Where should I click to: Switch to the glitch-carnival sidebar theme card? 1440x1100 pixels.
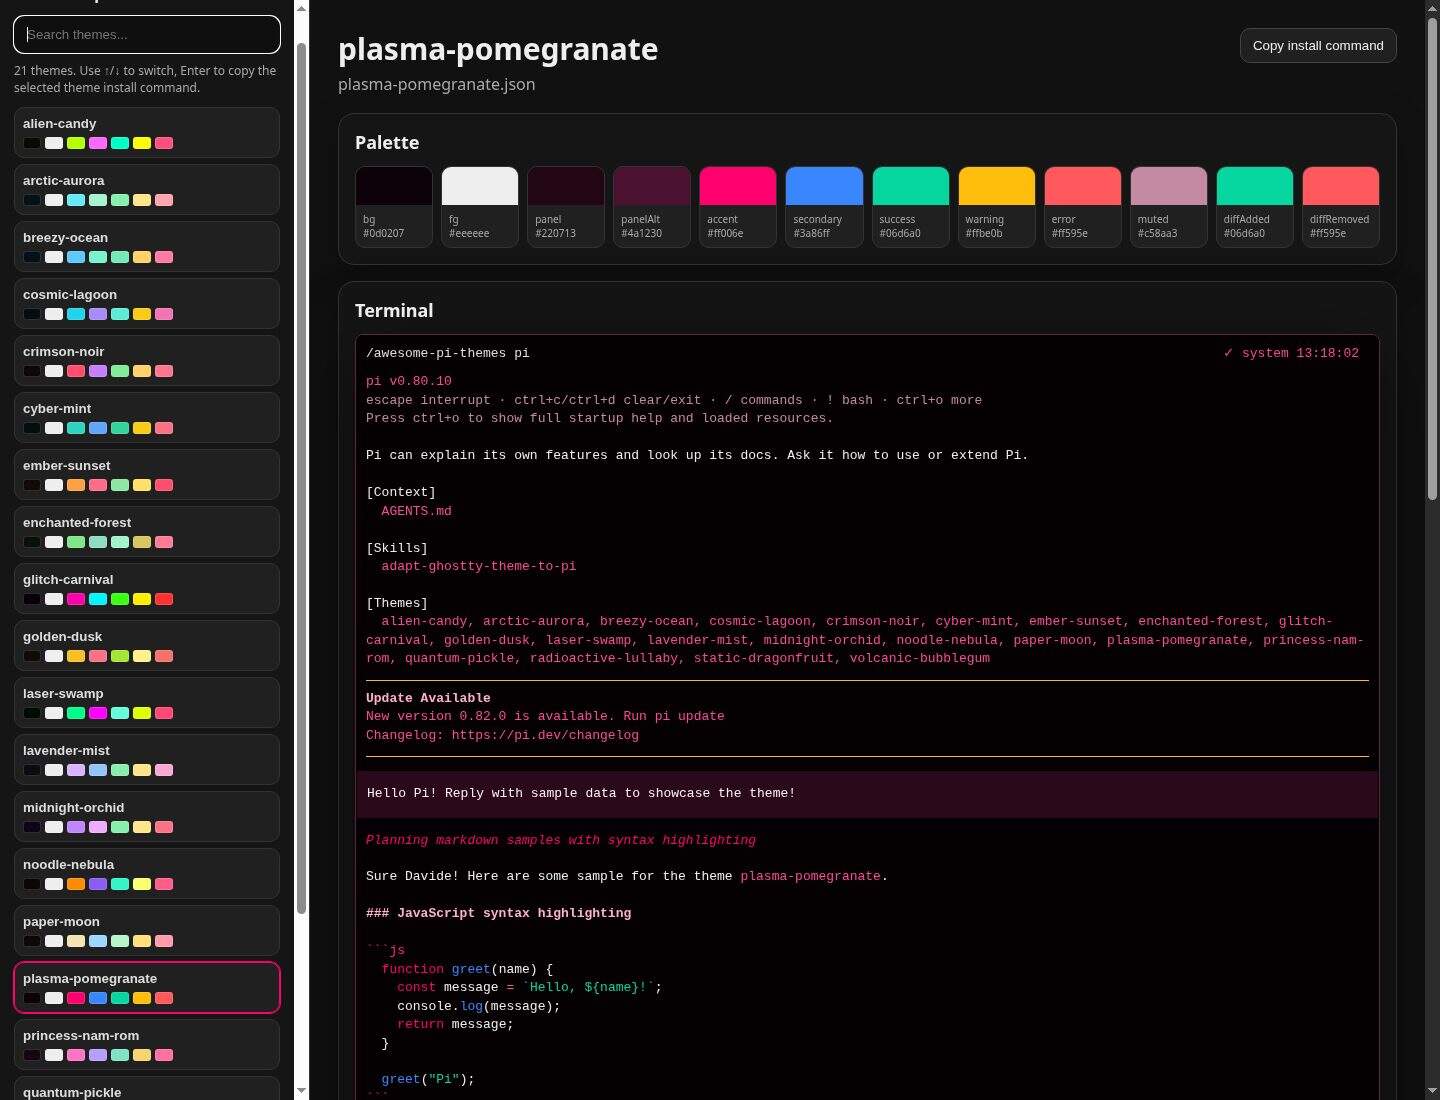[147, 588]
